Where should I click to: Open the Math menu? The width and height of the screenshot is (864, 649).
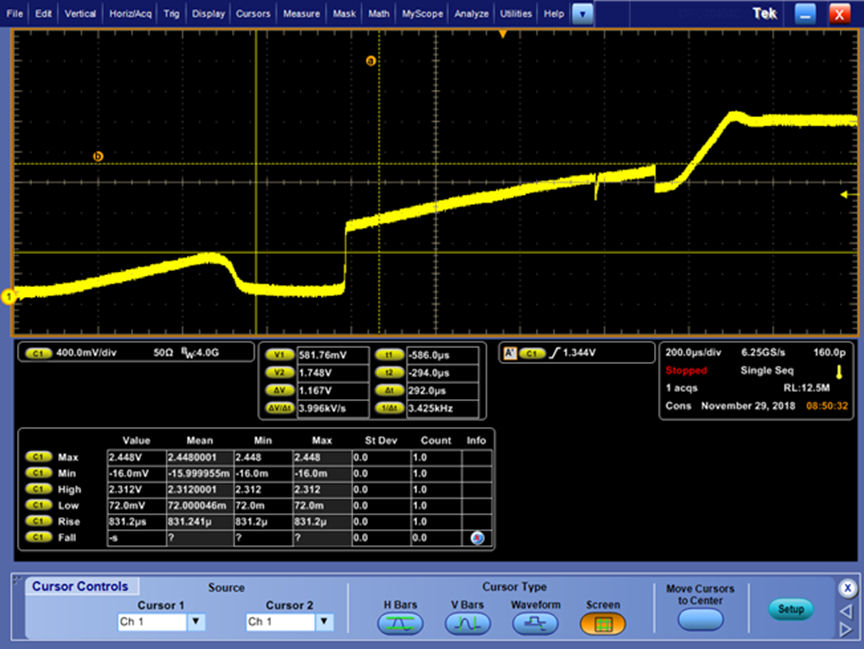pyautogui.click(x=379, y=14)
